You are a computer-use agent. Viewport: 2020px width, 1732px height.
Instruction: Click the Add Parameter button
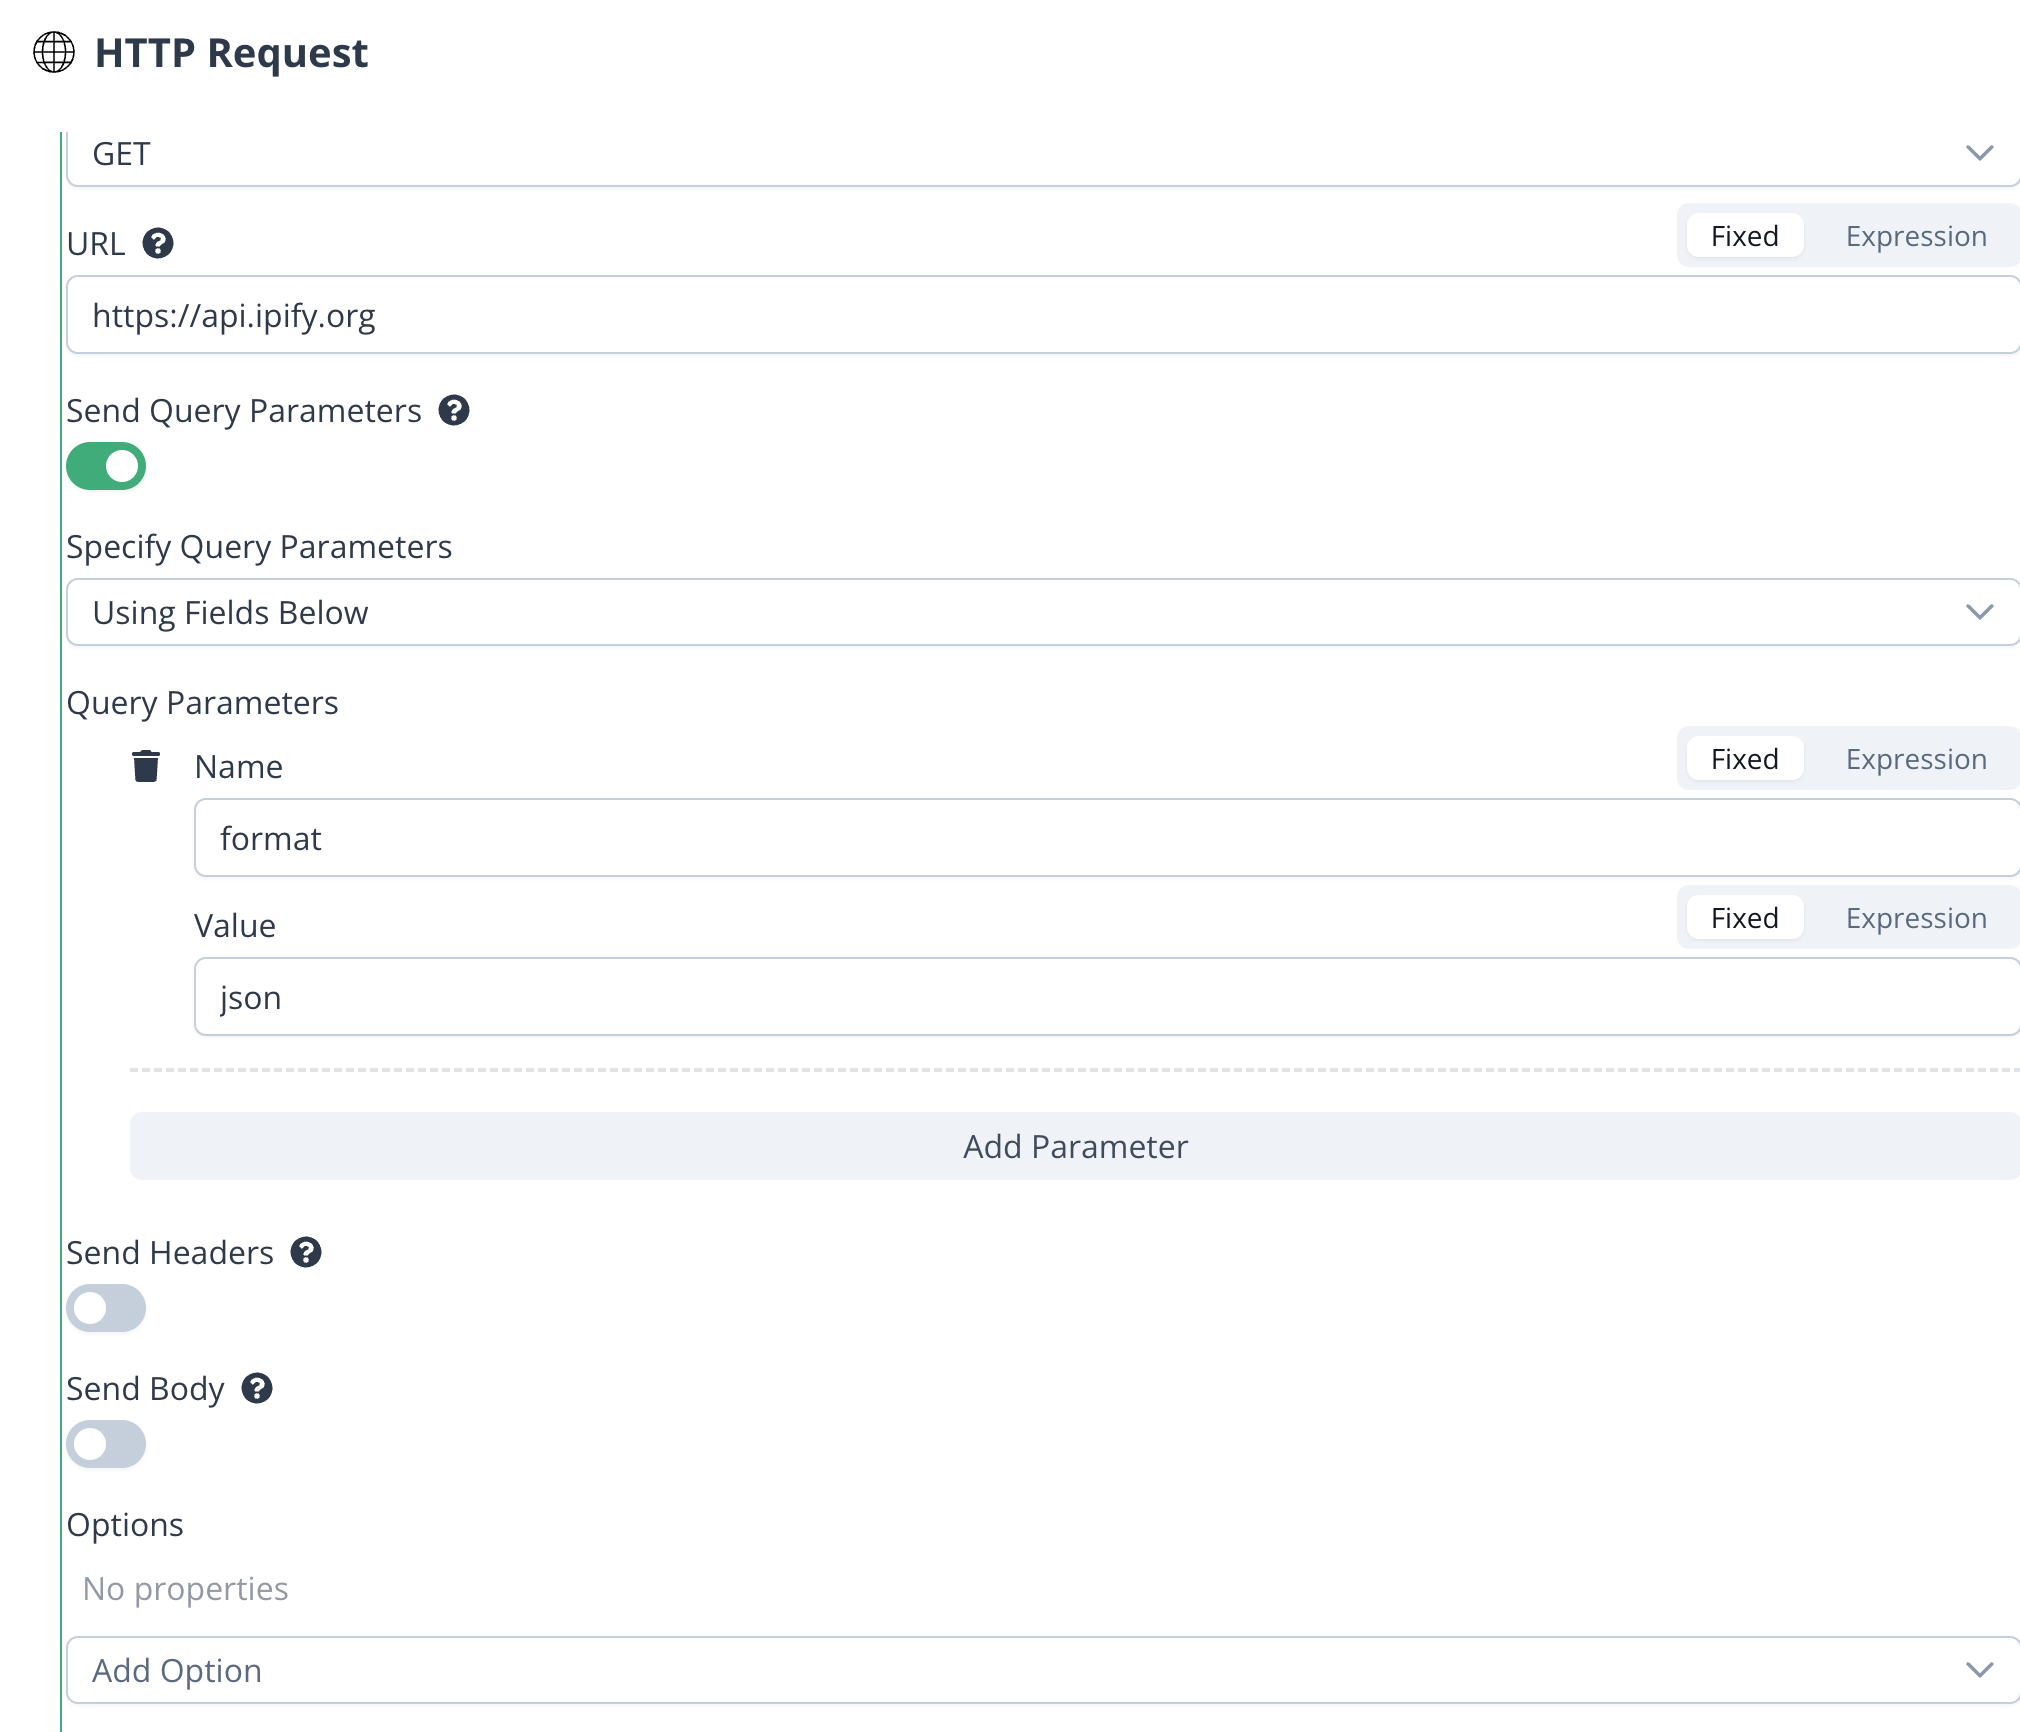(x=1073, y=1146)
